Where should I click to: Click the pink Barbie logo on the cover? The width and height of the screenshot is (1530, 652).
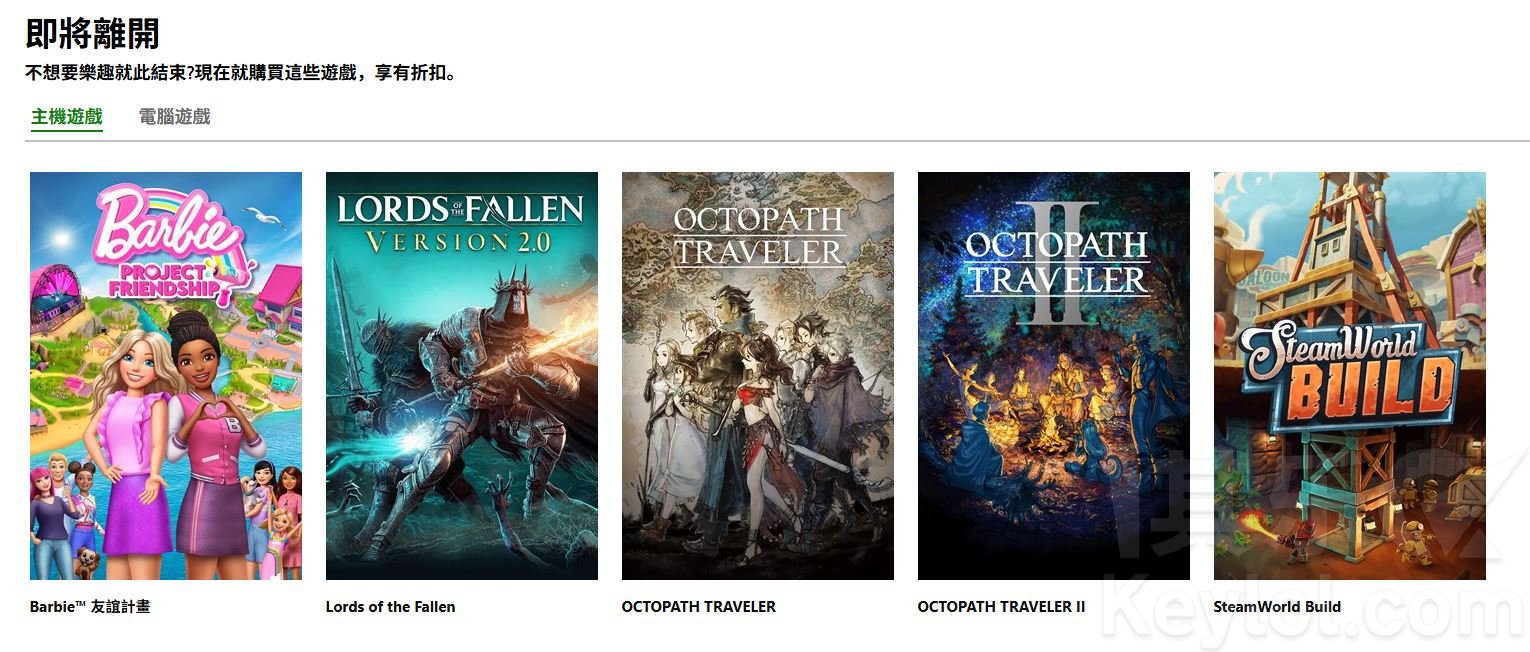click(x=171, y=233)
